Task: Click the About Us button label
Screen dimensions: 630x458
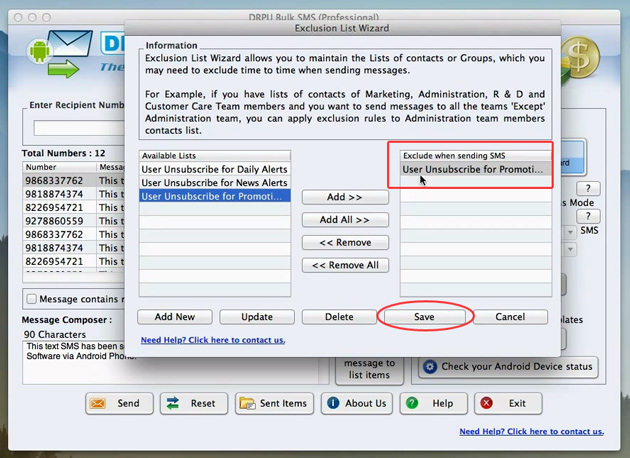Action: point(366,403)
